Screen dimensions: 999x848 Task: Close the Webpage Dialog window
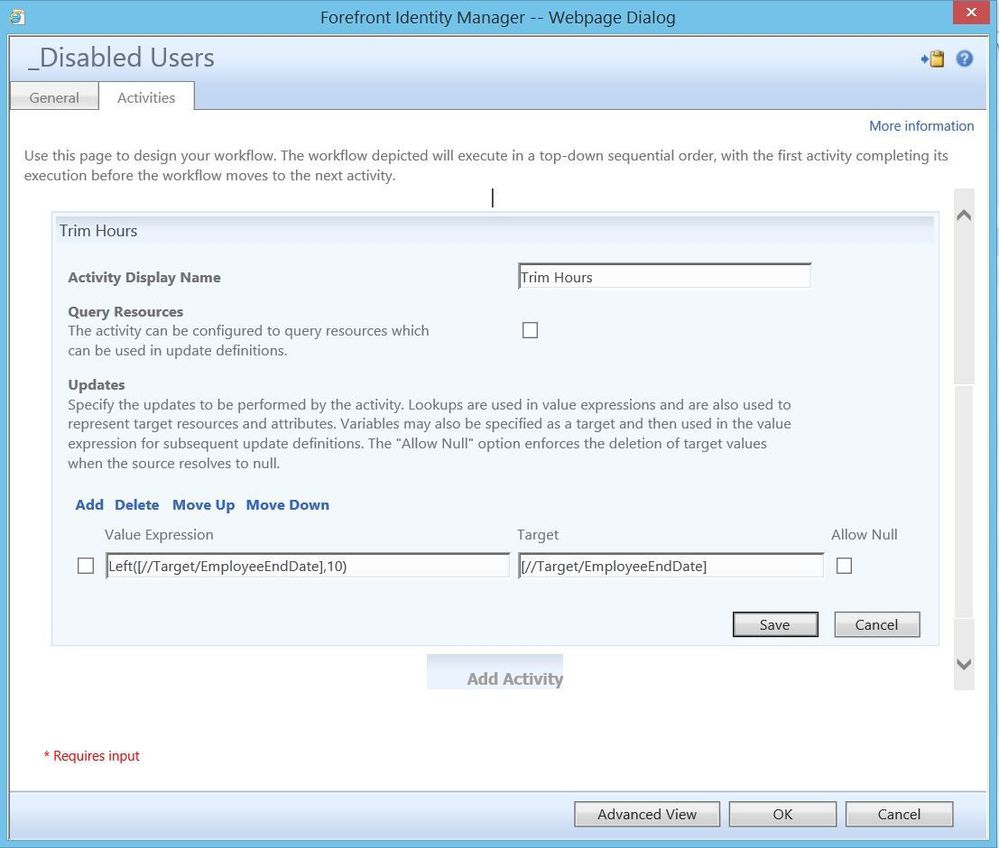tap(971, 12)
